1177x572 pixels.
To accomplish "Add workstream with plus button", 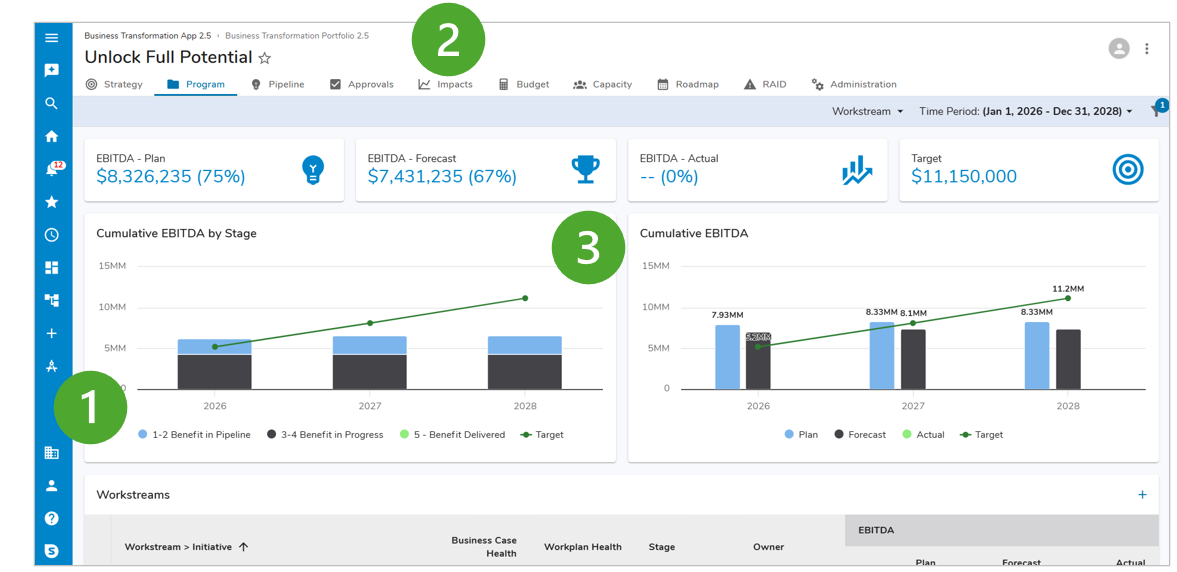I will pos(1142,495).
